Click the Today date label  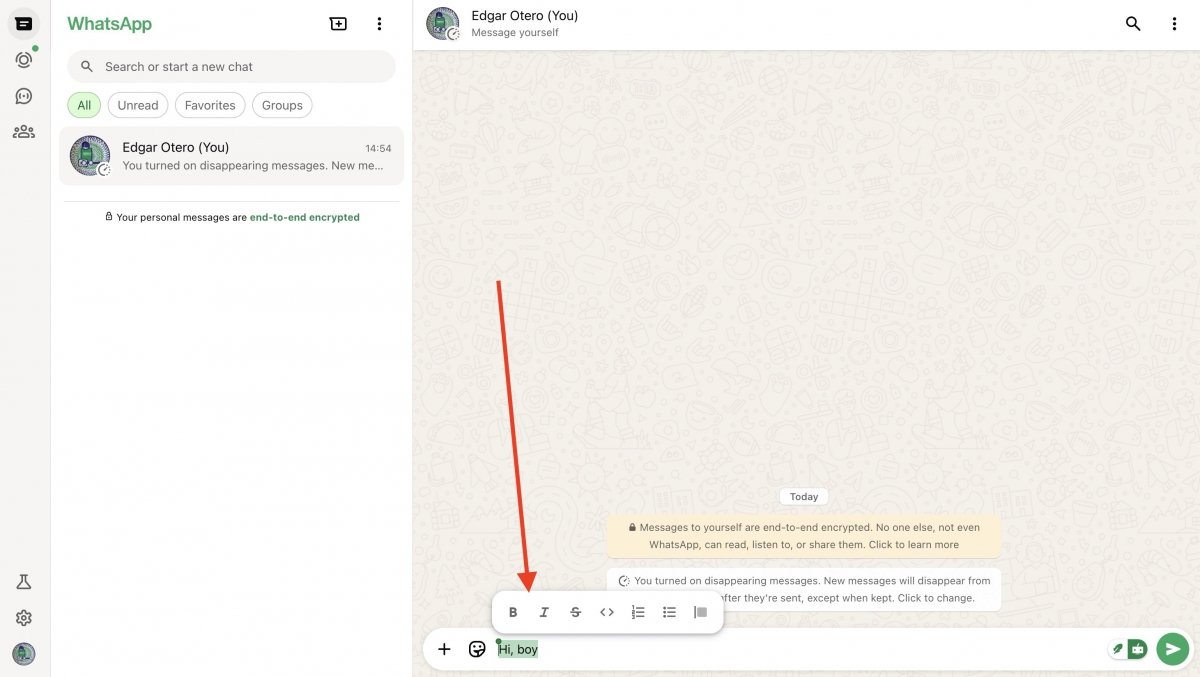point(804,496)
